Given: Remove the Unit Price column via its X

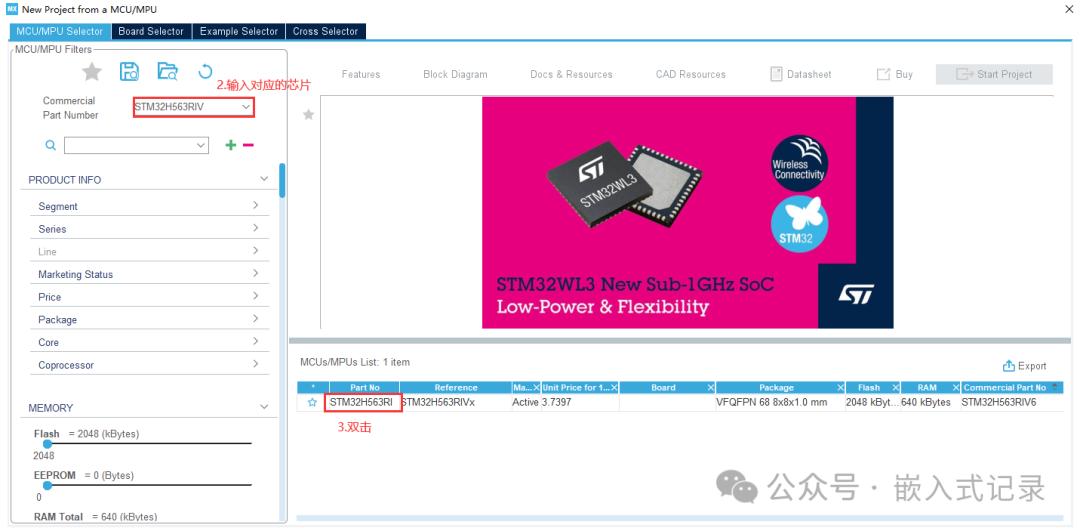Looking at the screenshot, I should pos(614,388).
